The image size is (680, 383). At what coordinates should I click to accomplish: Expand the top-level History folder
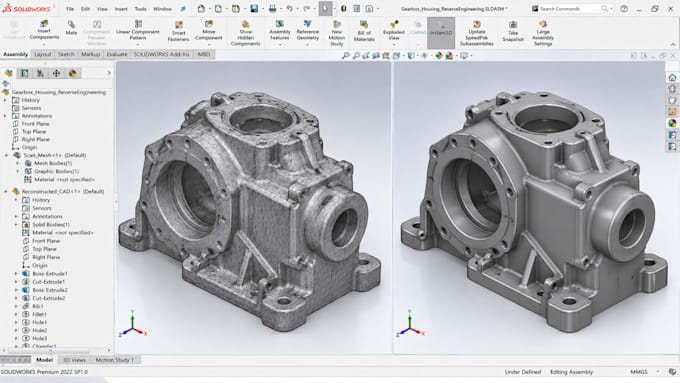[5, 100]
